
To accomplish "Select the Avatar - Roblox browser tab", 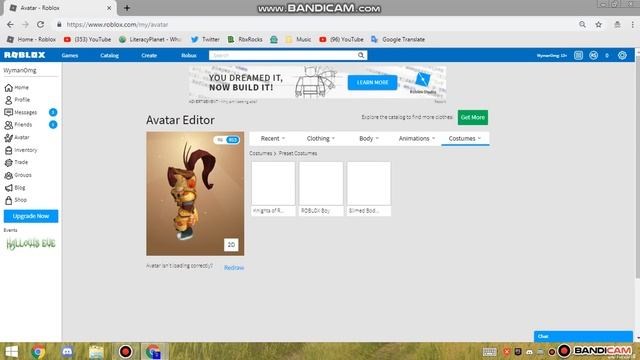I will (57, 8).
